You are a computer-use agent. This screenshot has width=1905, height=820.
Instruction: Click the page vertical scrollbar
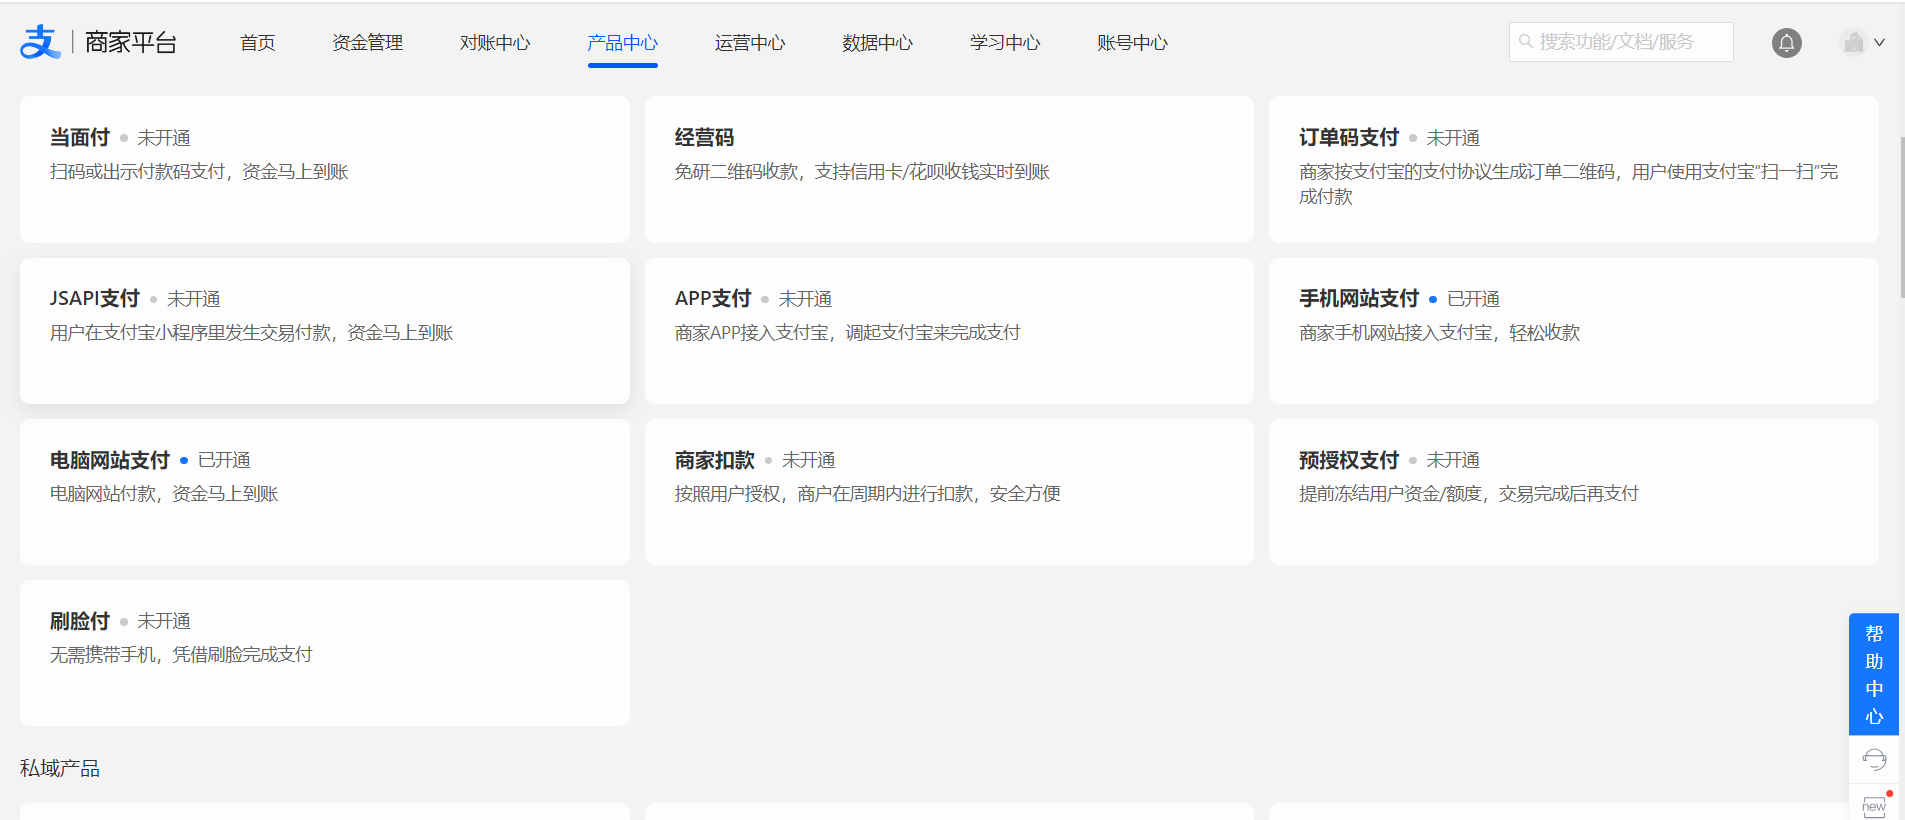[x=1901, y=217]
